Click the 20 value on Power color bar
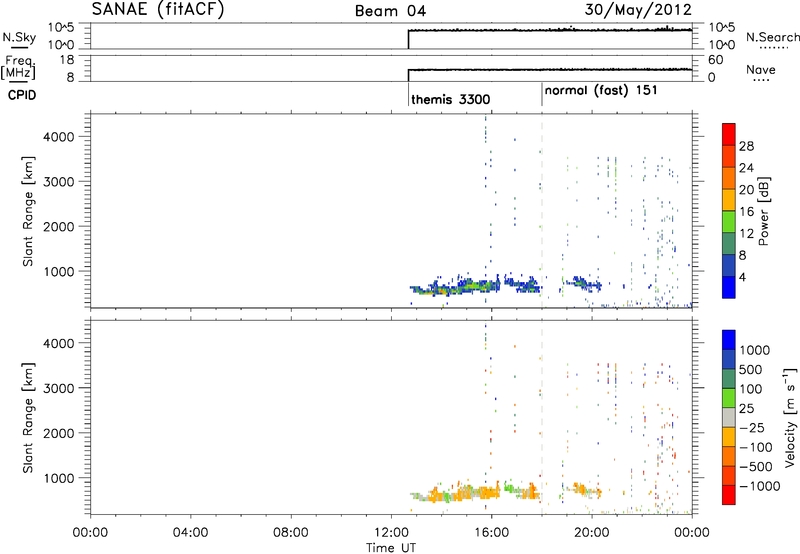The image size is (800, 554). pos(746,190)
